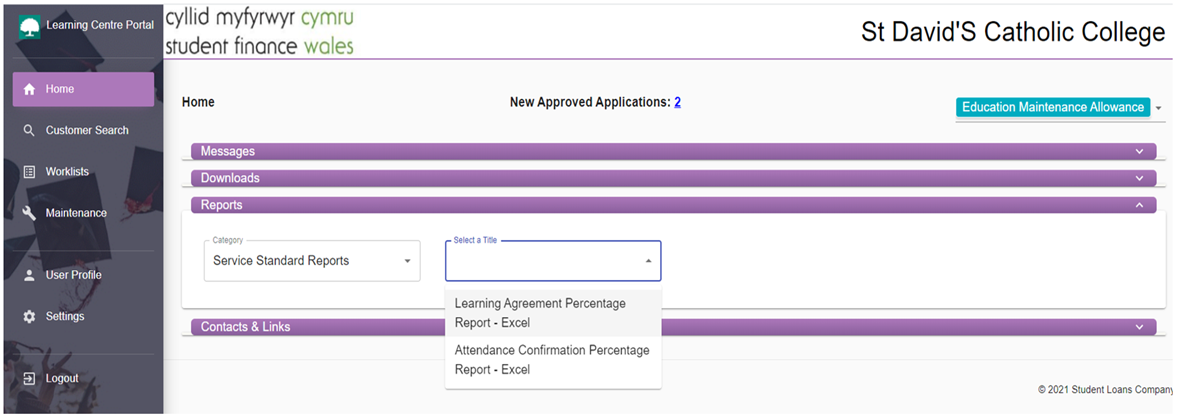Click the 2021 Student Loans Company copyright text
This screenshot has width=1179, height=418.
pyautogui.click(x=1107, y=390)
